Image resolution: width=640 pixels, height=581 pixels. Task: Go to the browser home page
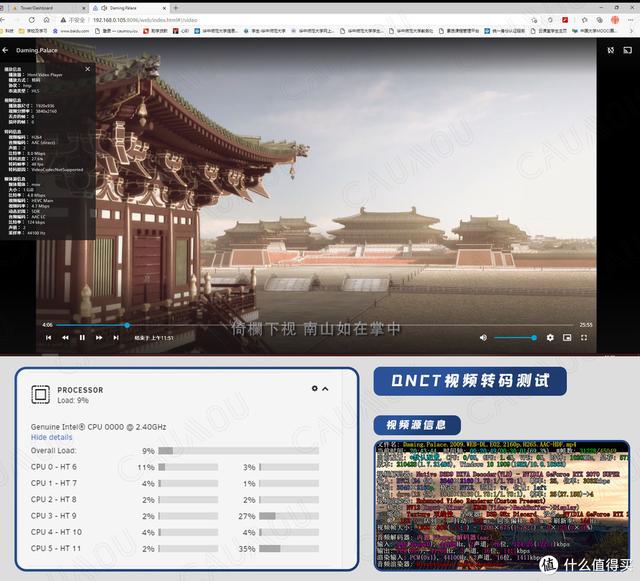[x=47, y=20]
